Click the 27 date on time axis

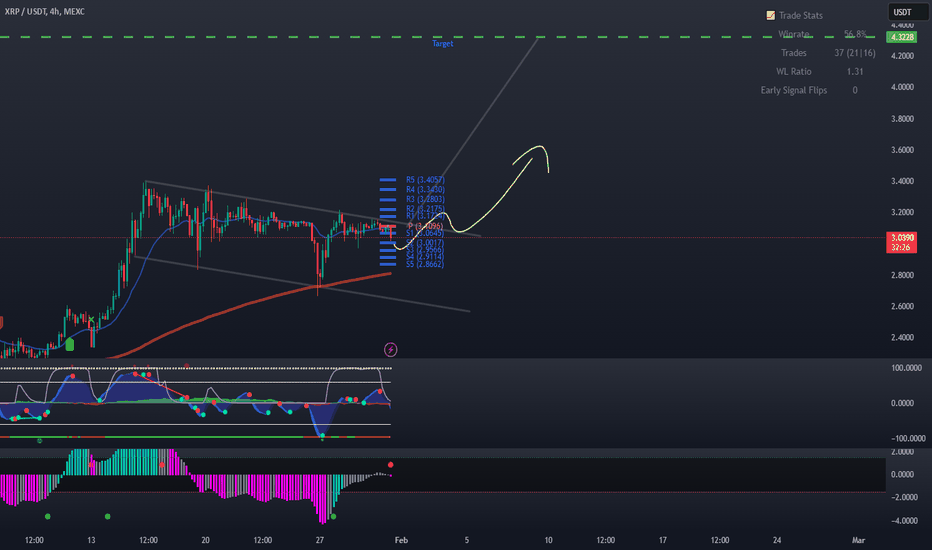(320, 540)
